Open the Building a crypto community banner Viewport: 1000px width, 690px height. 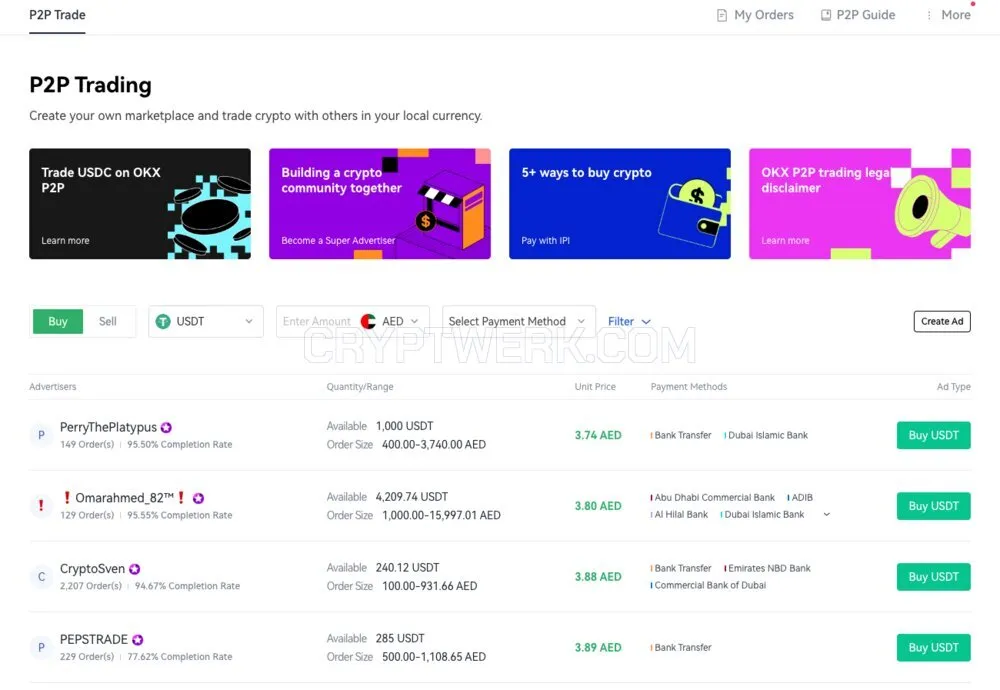pos(379,203)
